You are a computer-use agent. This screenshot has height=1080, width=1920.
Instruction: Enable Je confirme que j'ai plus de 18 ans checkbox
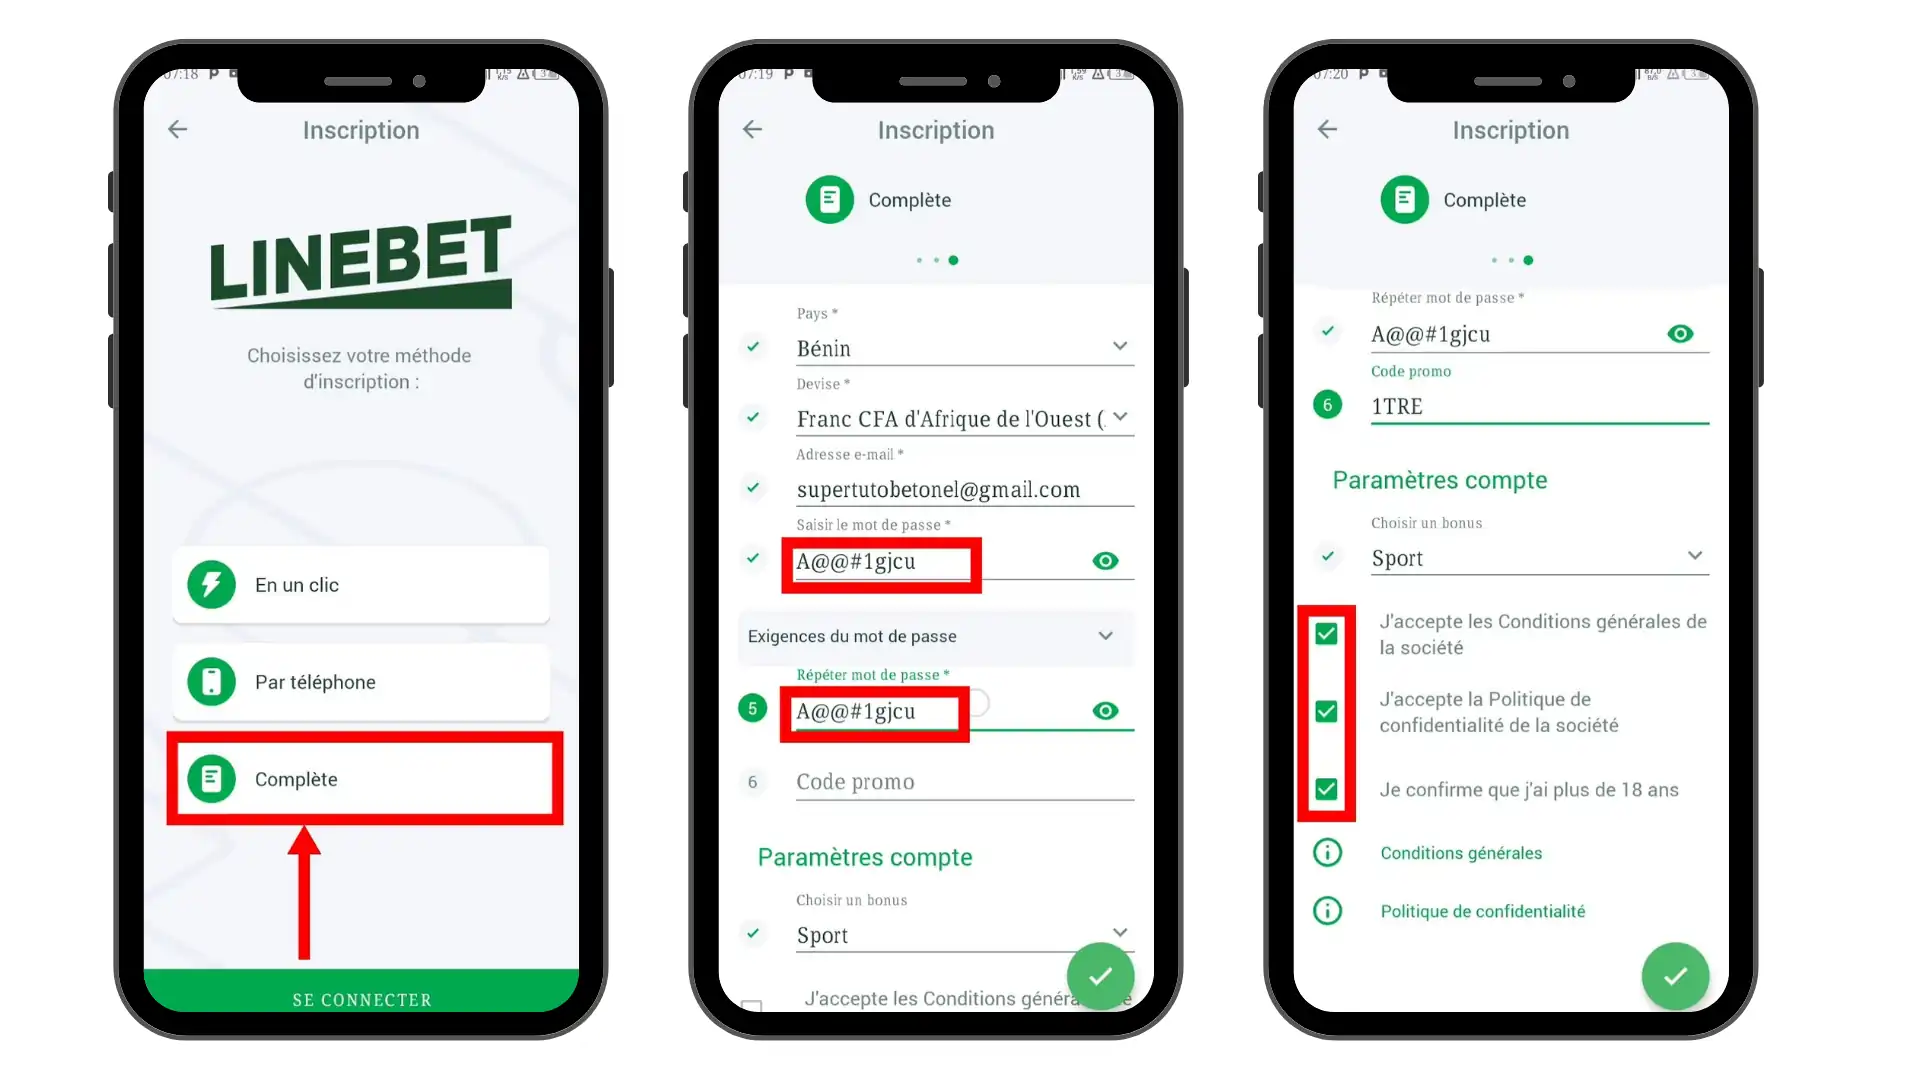tap(1325, 789)
